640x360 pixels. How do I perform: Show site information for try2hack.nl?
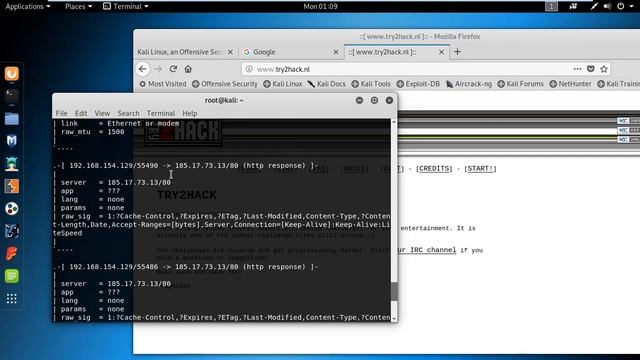[x=249, y=69]
